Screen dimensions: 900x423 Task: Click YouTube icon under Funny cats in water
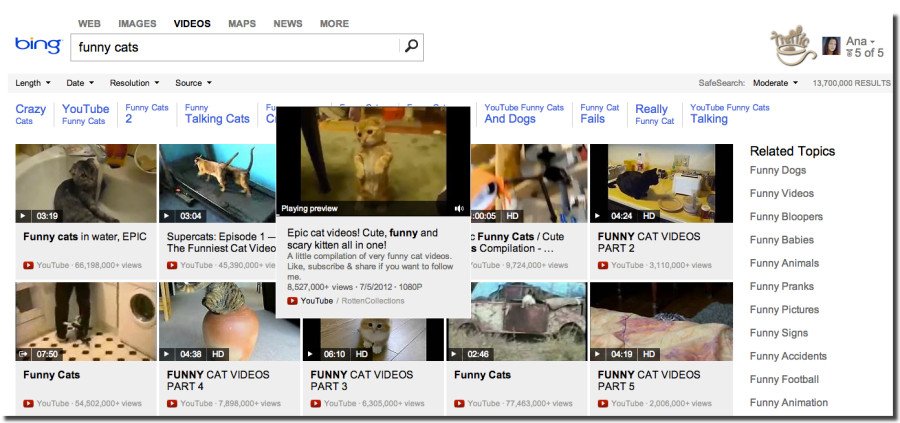(x=29, y=265)
